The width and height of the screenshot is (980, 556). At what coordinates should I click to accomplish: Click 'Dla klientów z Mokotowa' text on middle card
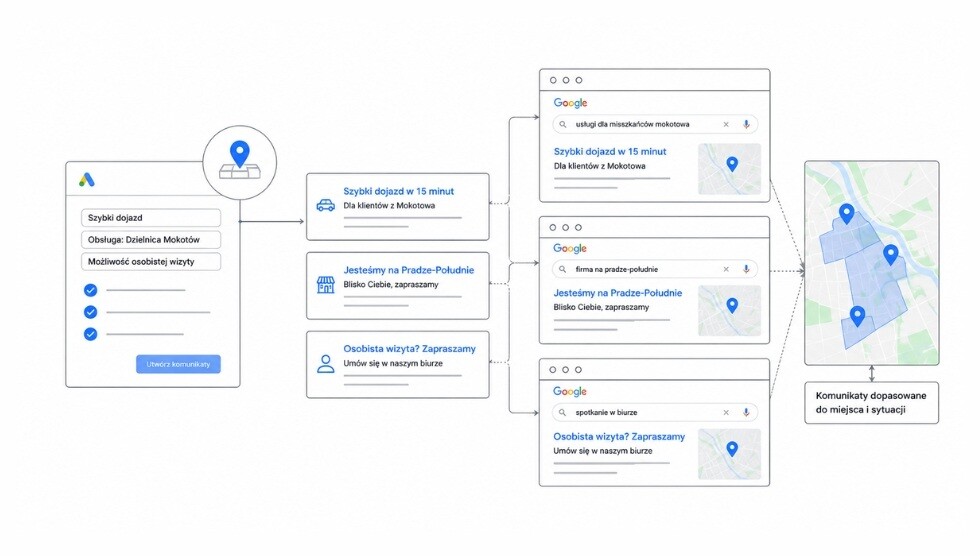(x=389, y=206)
